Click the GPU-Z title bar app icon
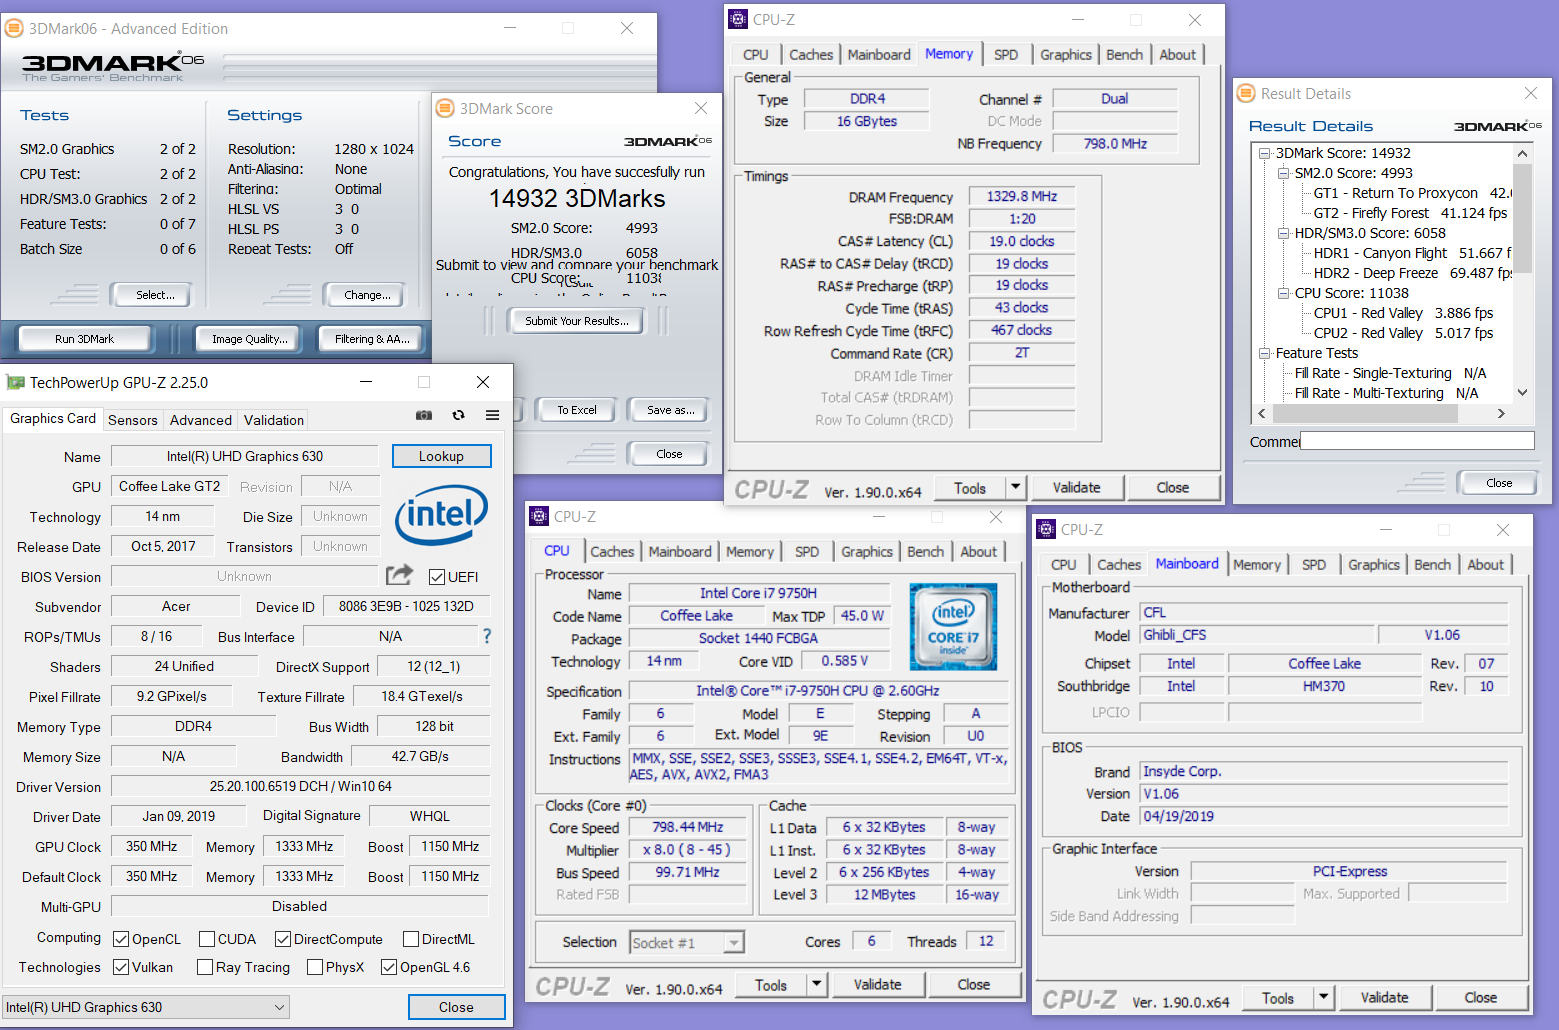The image size is (1559, 1030). click(15, 382)
